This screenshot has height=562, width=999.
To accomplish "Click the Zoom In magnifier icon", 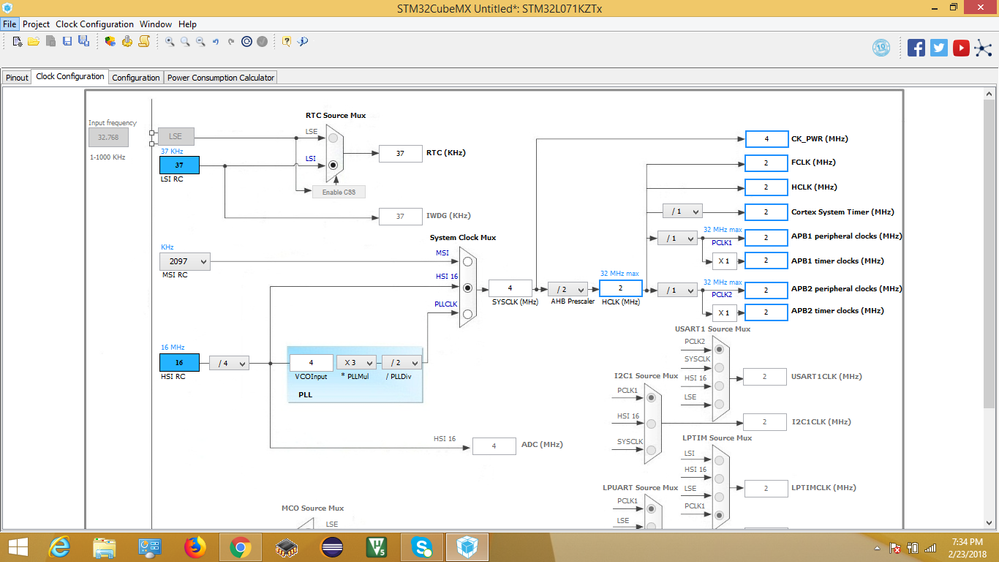I will [169, 41].
